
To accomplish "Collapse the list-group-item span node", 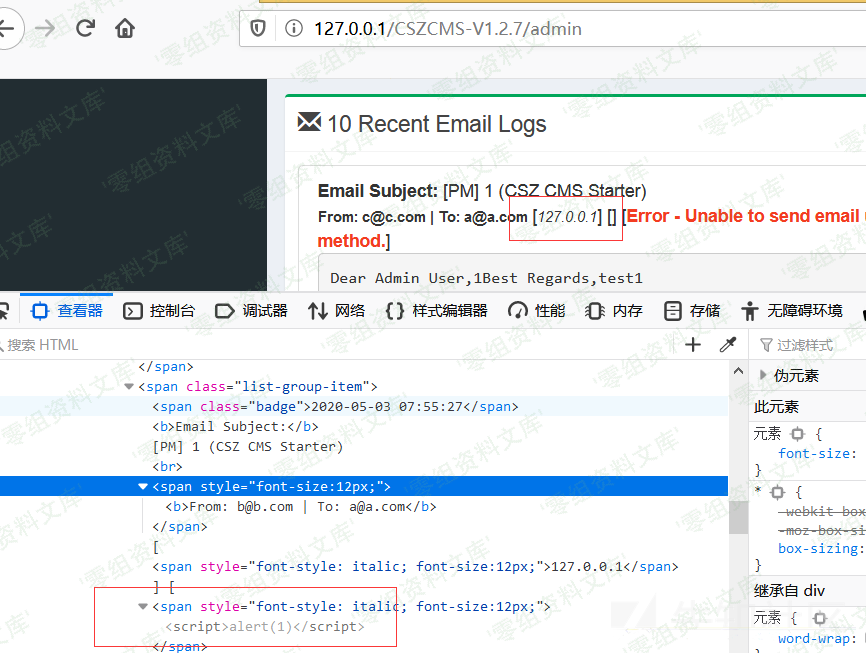I will pyautogui.click(x=129, y=387).
